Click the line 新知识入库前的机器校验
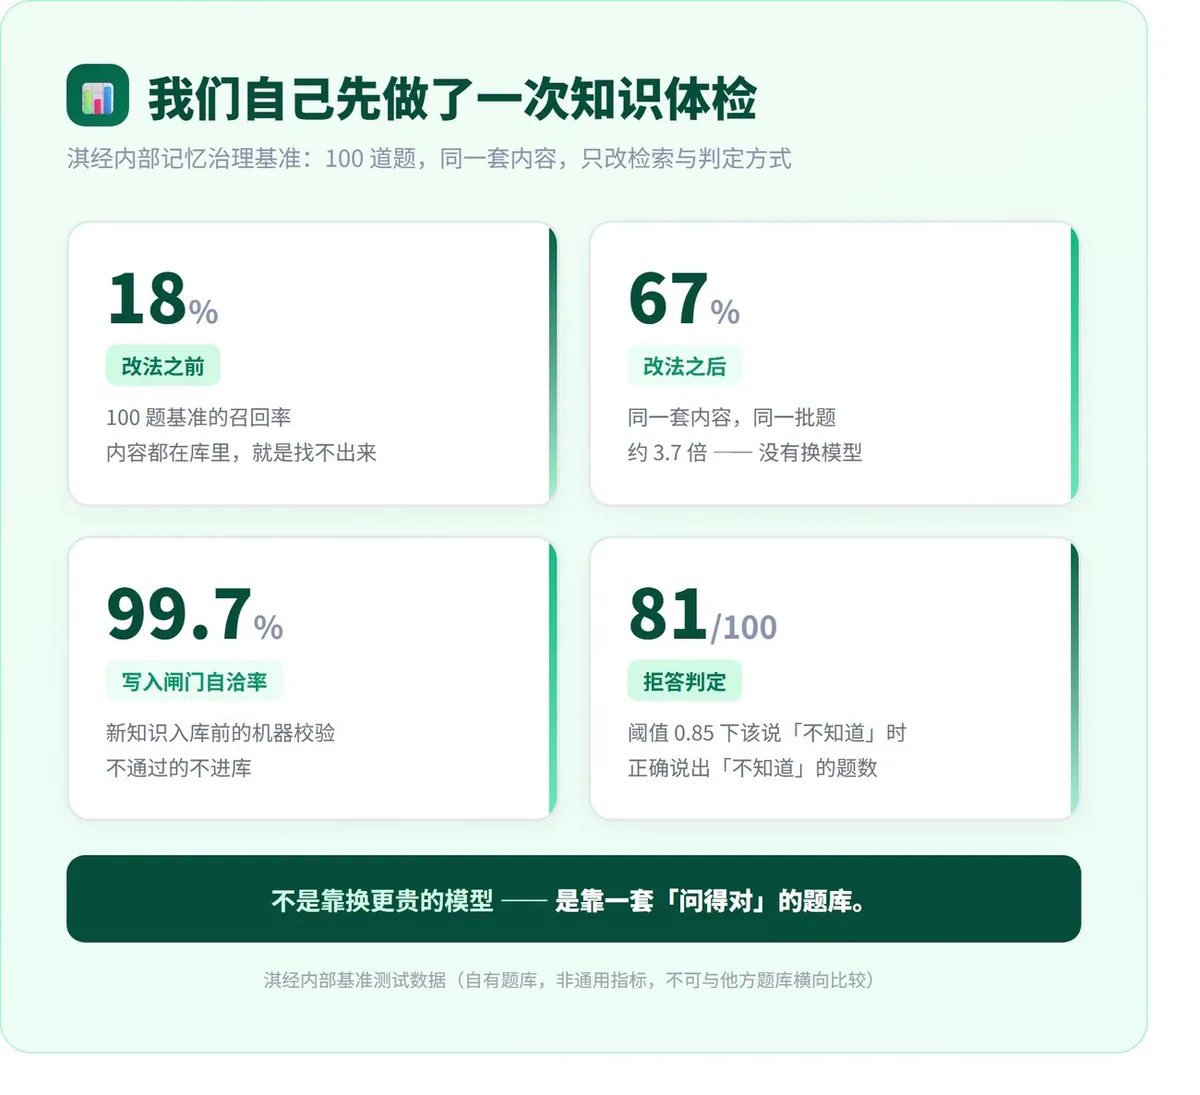 221,733
